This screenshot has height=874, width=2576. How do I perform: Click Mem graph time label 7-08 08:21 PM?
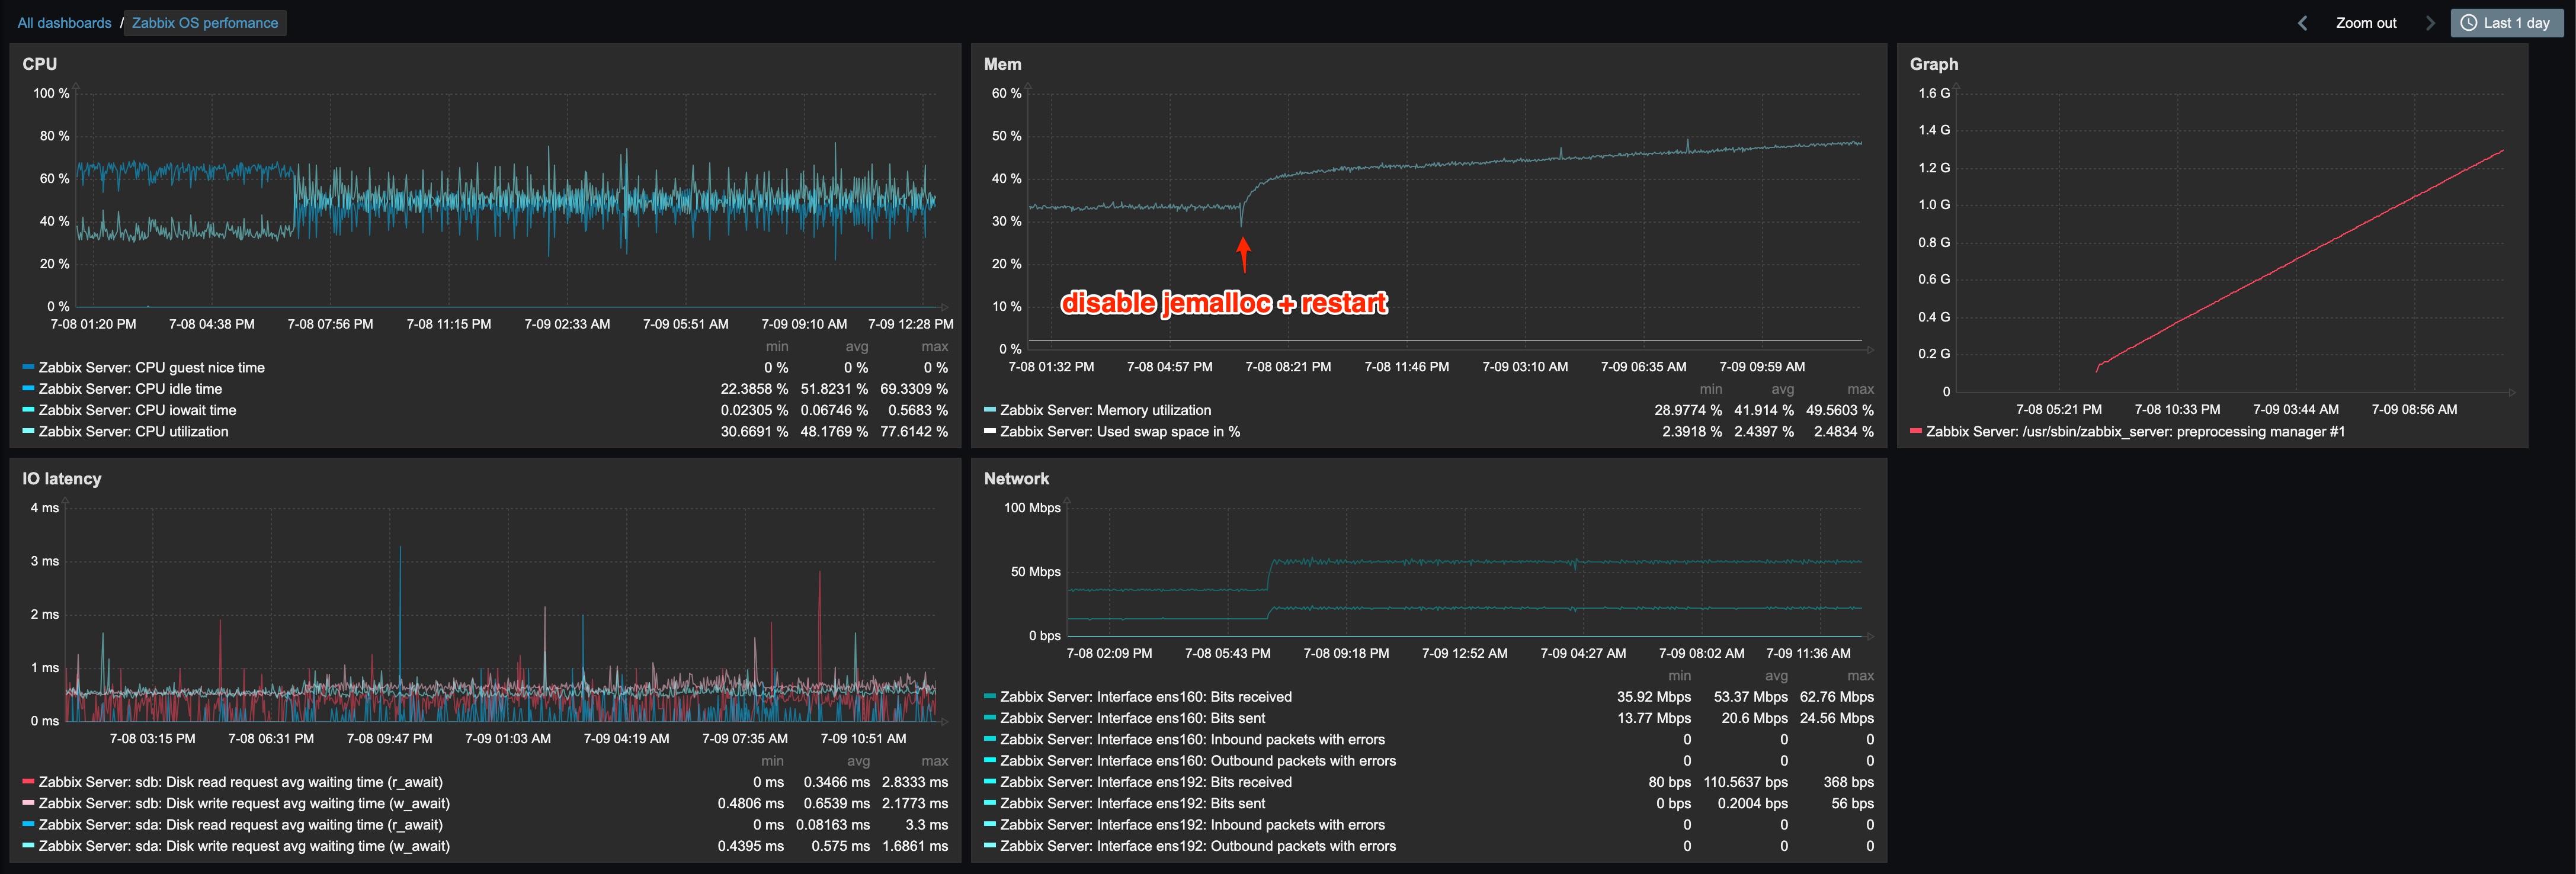(x=1288, y=367)
